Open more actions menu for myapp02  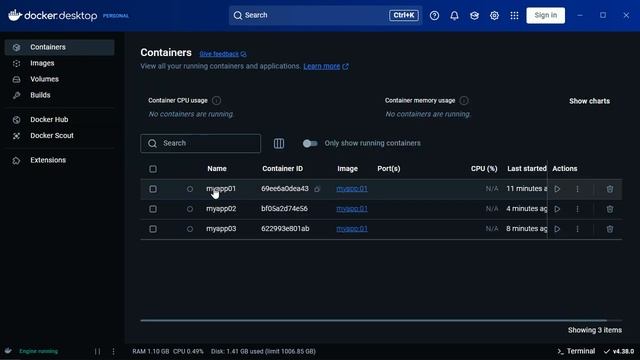tap(577, 209)
